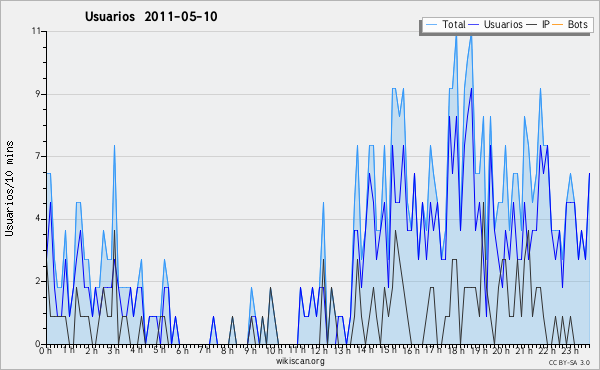Click the '12 h' x-axis label
The width and height of the screenshot is (600, 370).
click(319, 351)
